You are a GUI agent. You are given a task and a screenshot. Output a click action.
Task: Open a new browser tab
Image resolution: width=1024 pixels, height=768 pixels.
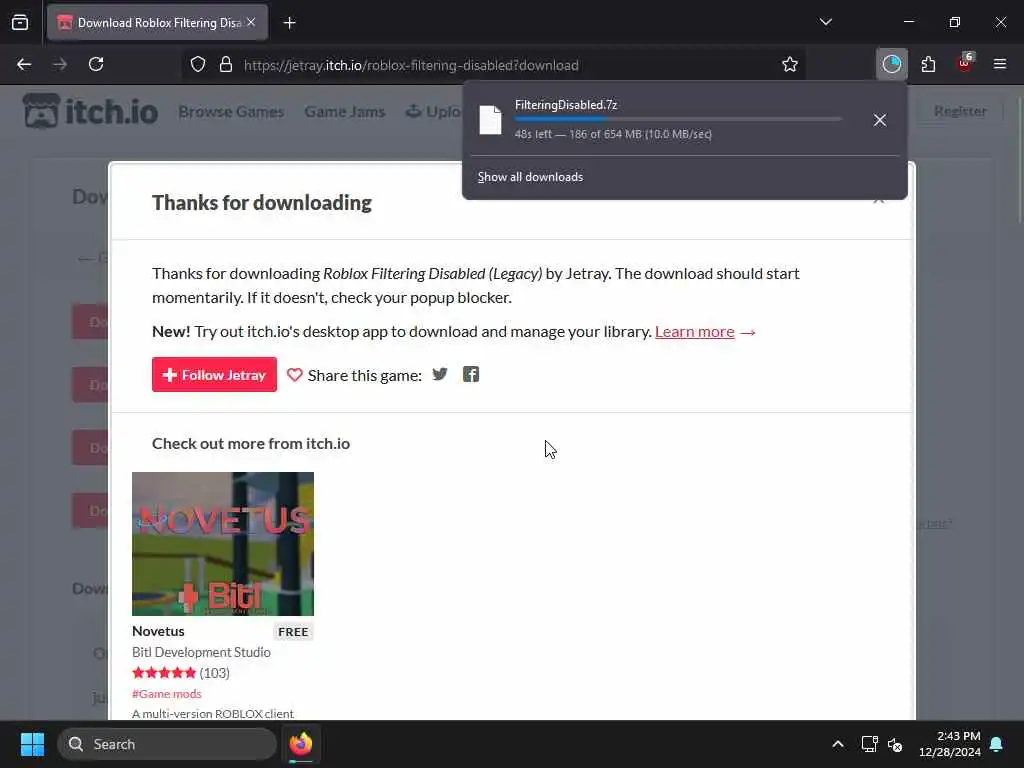pos(289,23)
